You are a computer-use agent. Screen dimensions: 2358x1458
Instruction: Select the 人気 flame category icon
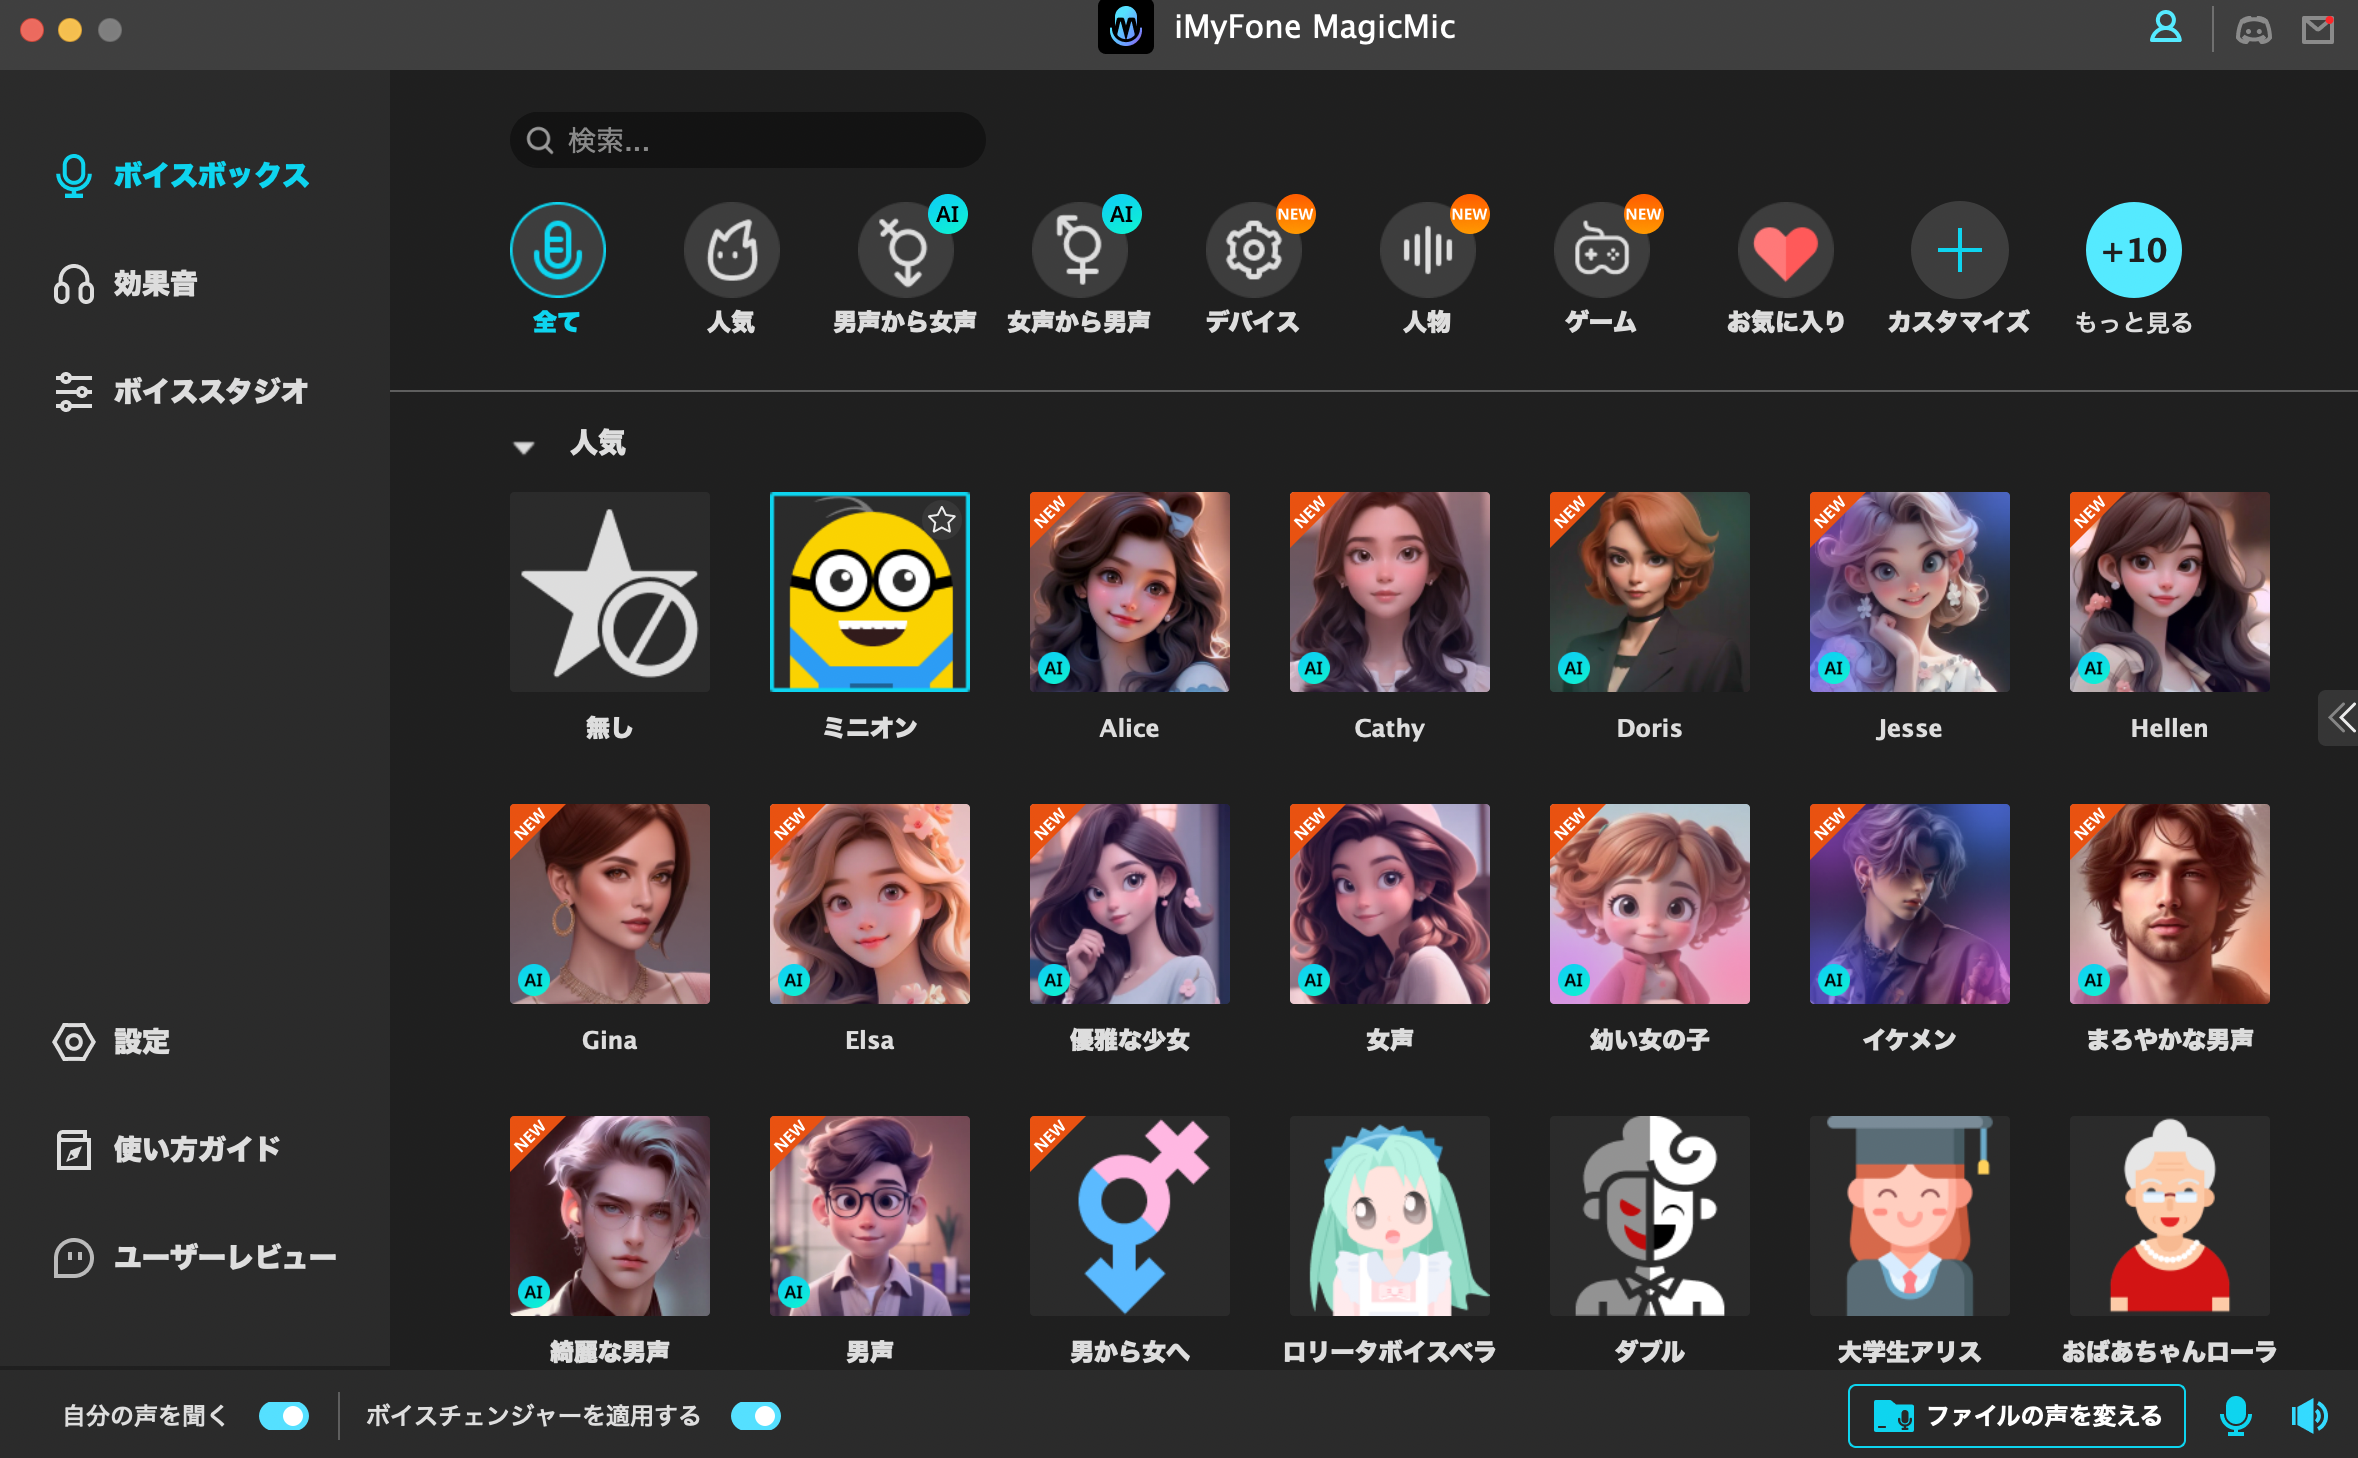(x=732, y=250)
